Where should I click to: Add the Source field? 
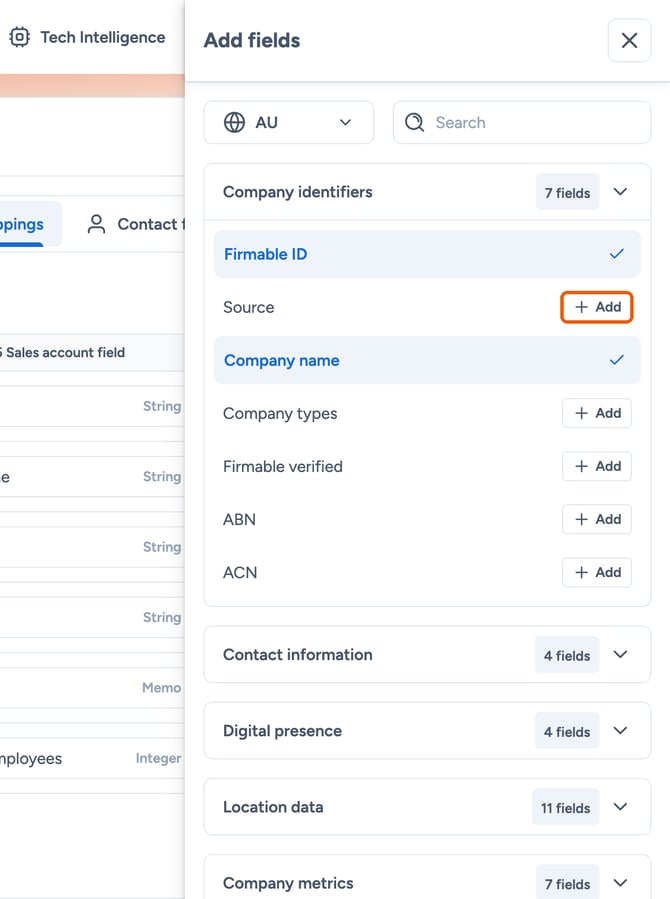click(x=597, y=307)
